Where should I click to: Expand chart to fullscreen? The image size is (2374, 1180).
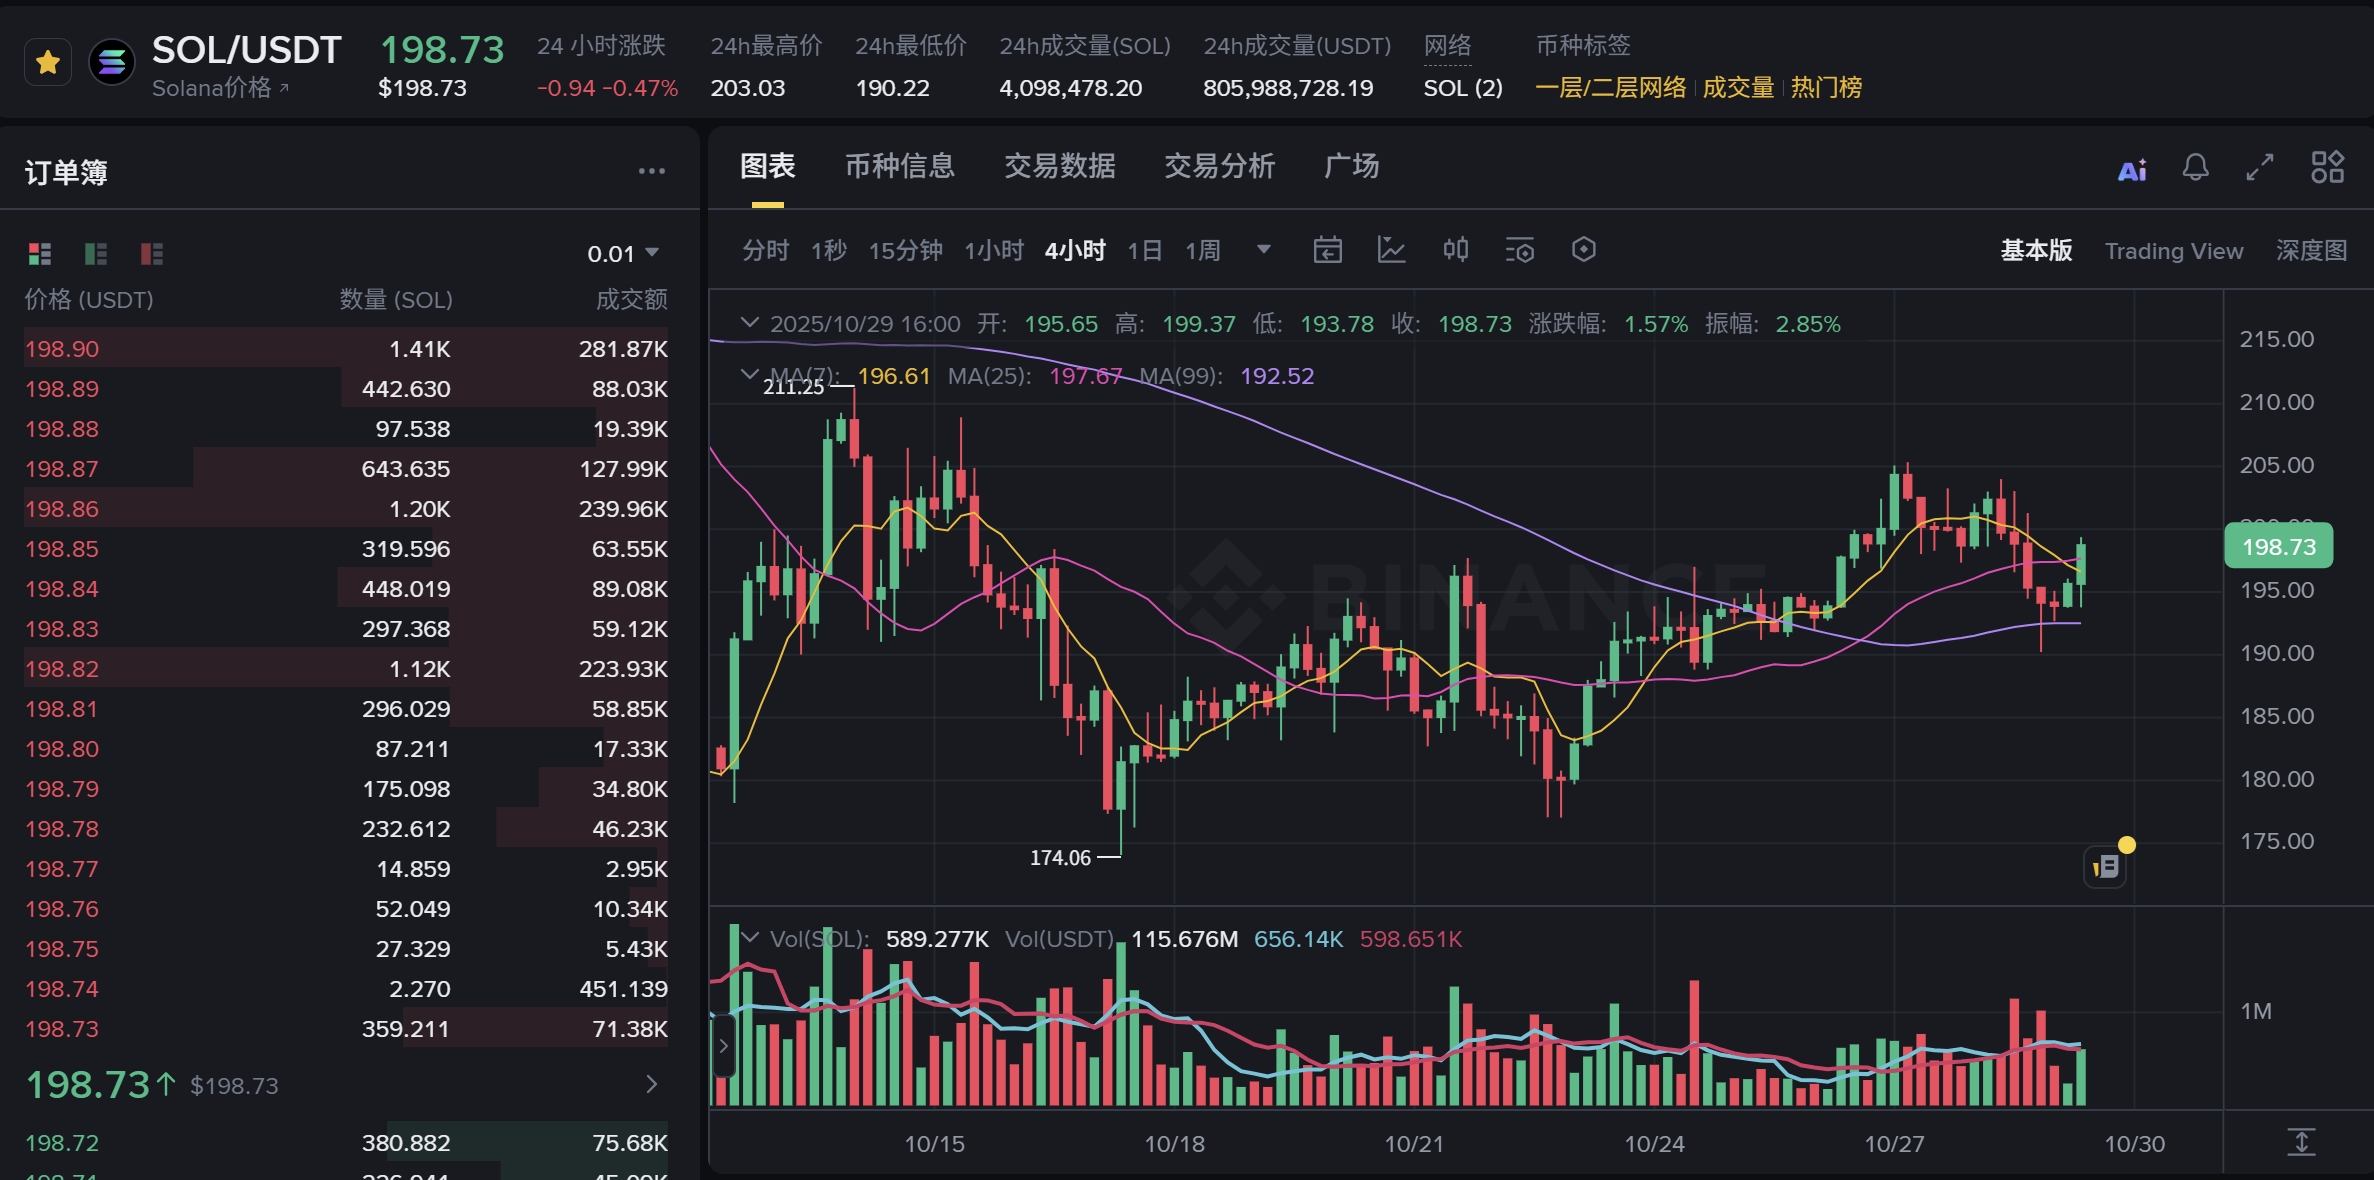point(2260,167)
